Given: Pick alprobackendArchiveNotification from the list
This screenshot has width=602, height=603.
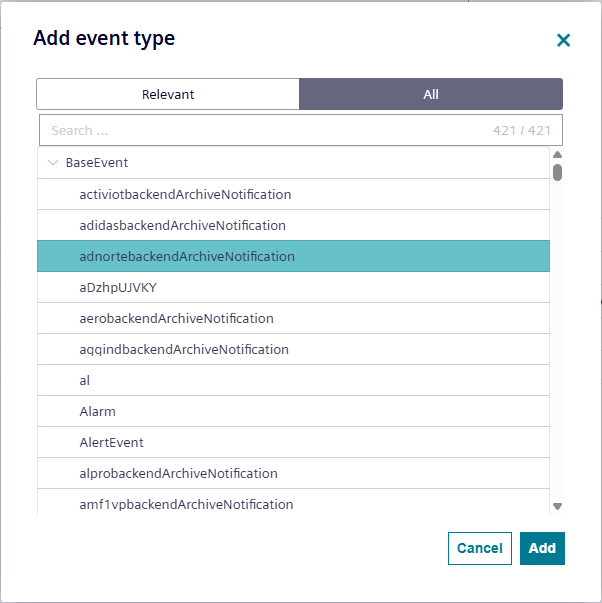Looking at the screenshot, I should [x=178, y=473].
